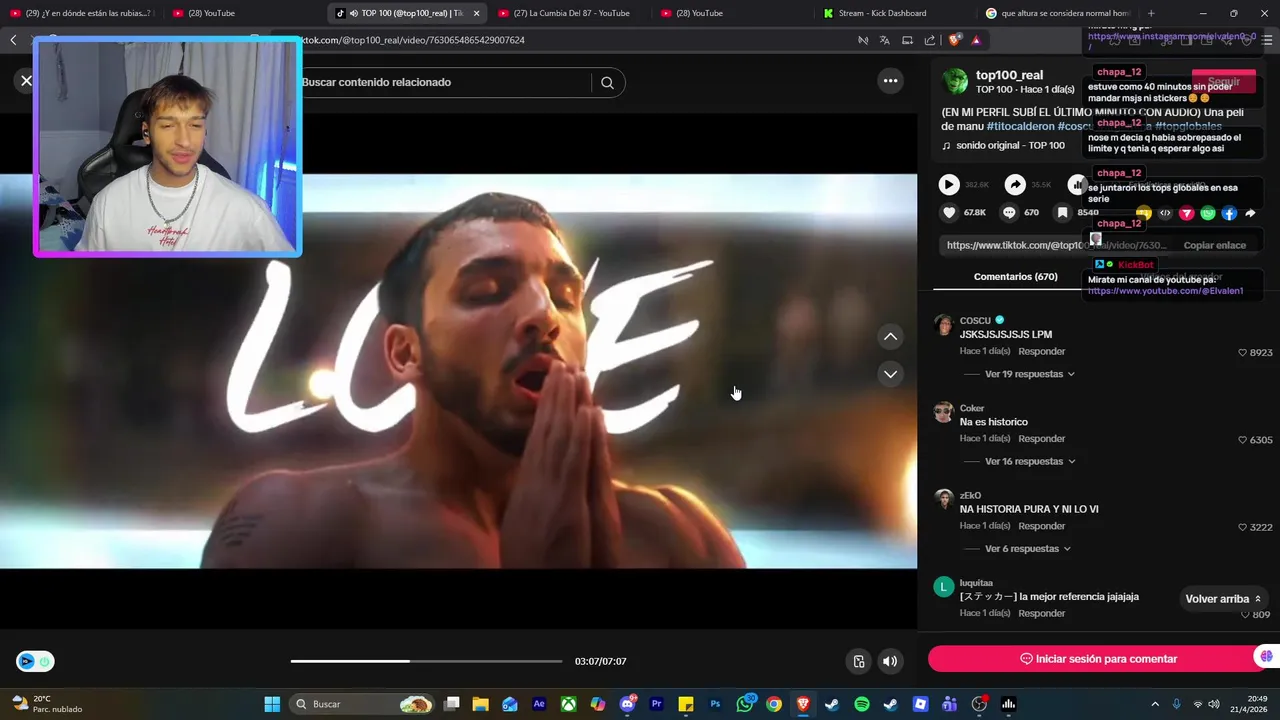Click the YouTube link in KickBot message
The height and width of the screenshot is (720, 1280).
(1165, 291)
